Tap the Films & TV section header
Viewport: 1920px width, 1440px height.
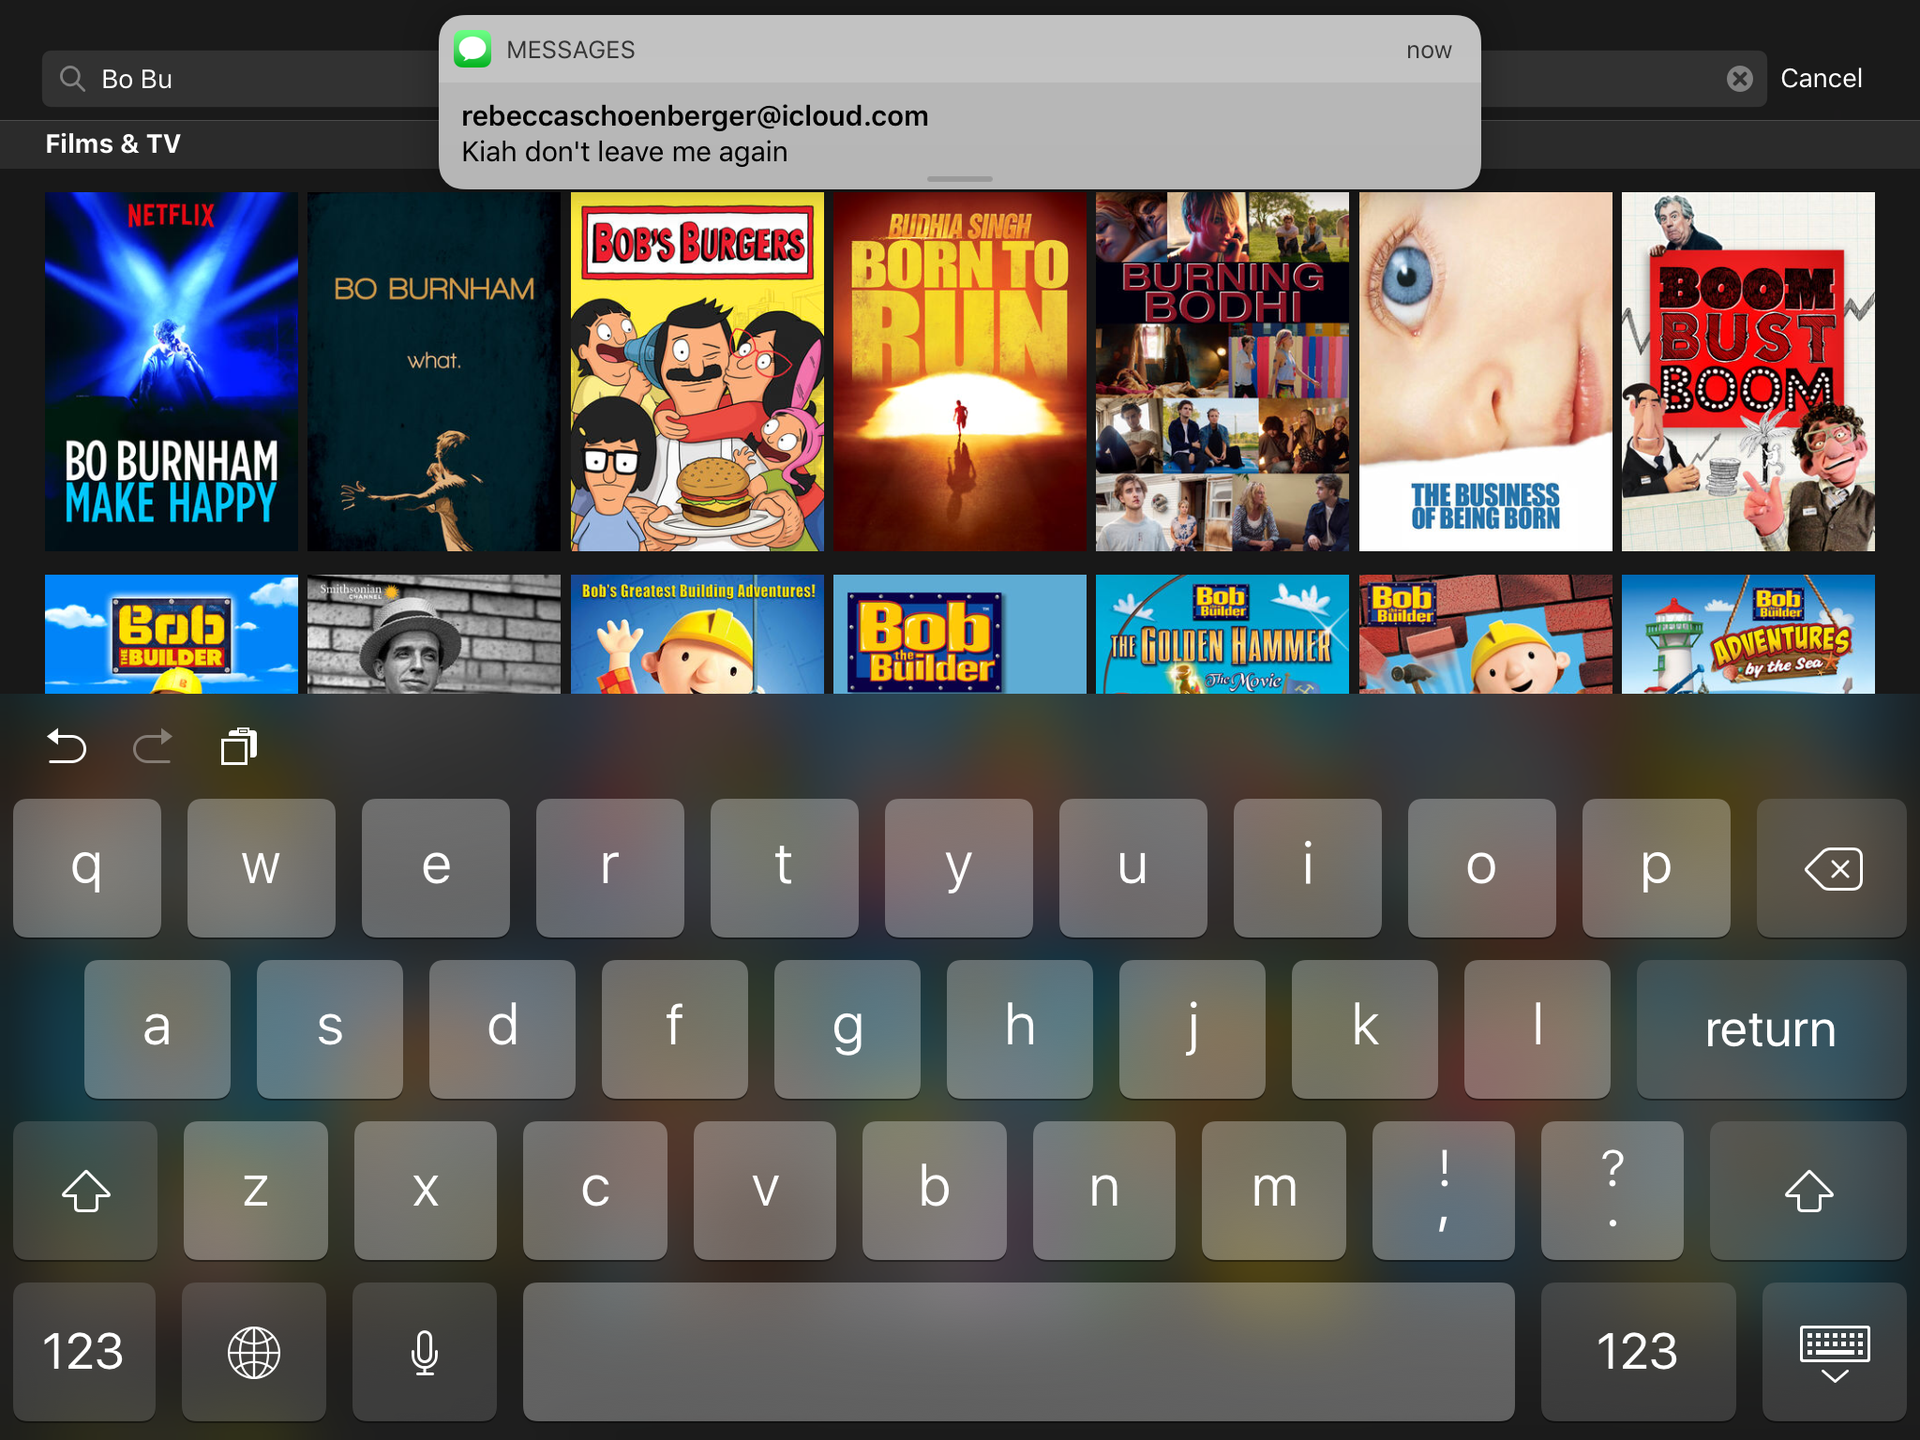[113, 144]
